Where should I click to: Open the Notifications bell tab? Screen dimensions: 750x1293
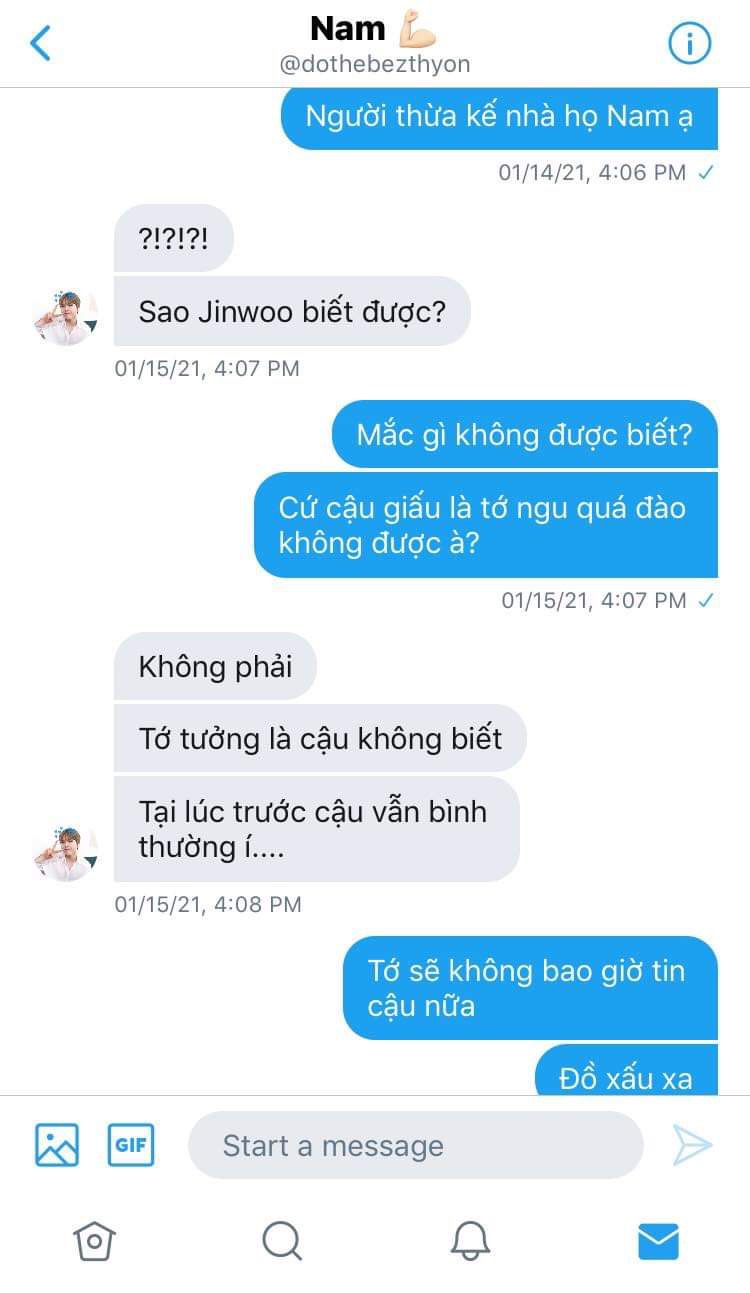pos(470,1241)
